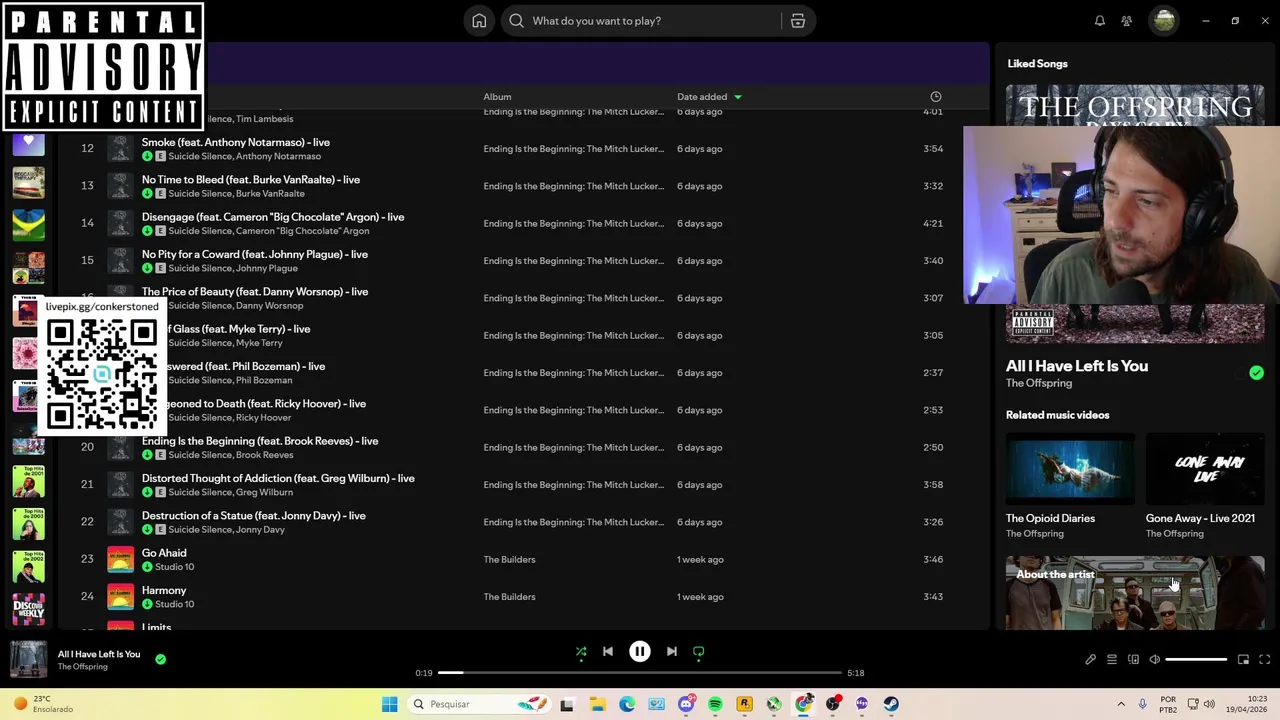The height and width of the screenshot is (720, 1280).
Task: Open Liked Songs header in right panel
Action: [1037, 64]
